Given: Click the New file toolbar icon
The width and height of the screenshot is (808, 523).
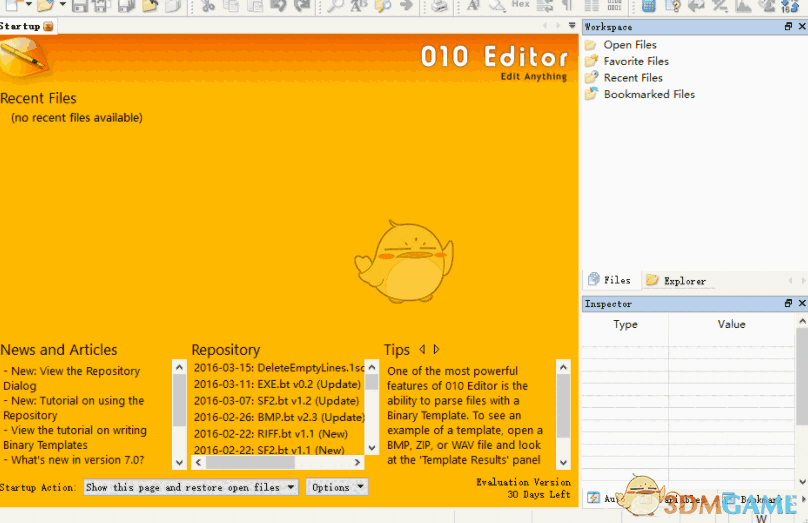Looking at the screenshot, I should (11, 5).
